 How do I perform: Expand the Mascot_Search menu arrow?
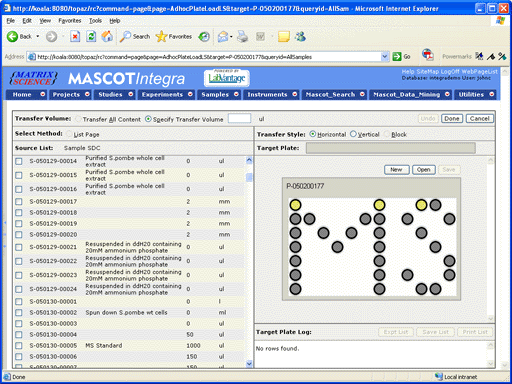click(362, 94)
